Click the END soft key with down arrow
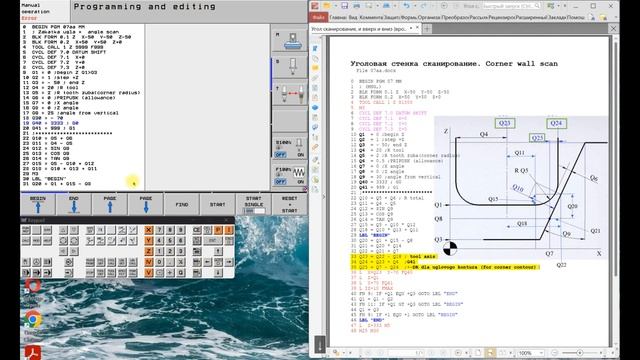Viewport: 640px width, 360px height. pos(74,204)
